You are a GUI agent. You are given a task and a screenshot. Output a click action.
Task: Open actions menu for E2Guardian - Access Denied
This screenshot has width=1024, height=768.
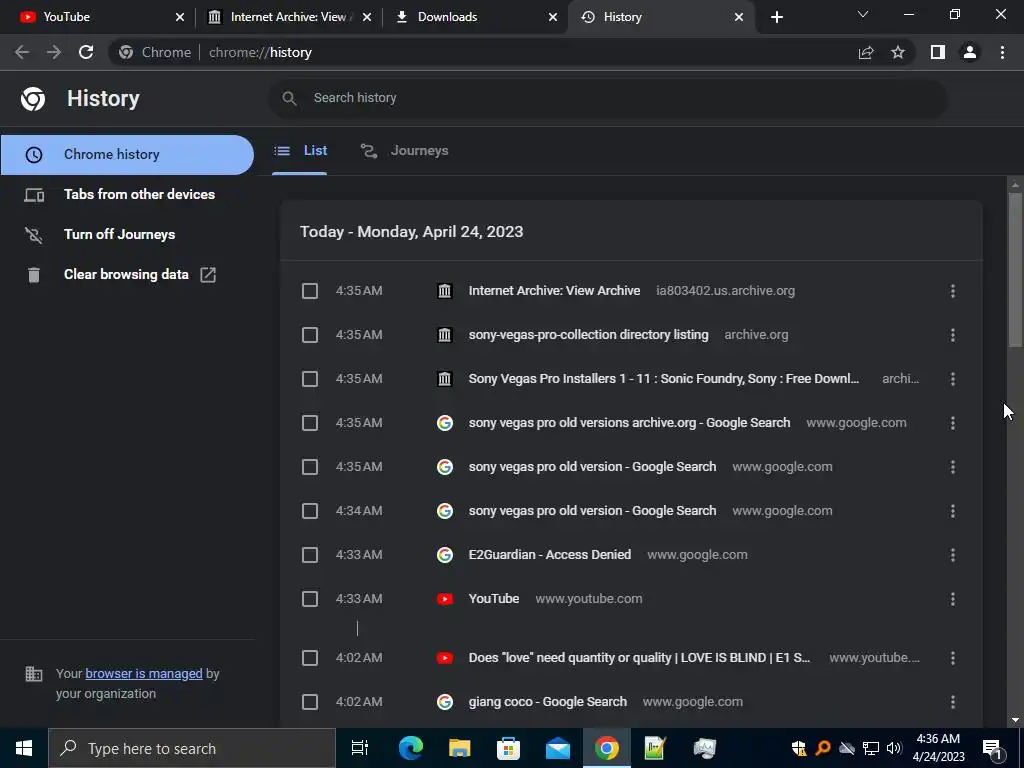(x=953, y=555)
